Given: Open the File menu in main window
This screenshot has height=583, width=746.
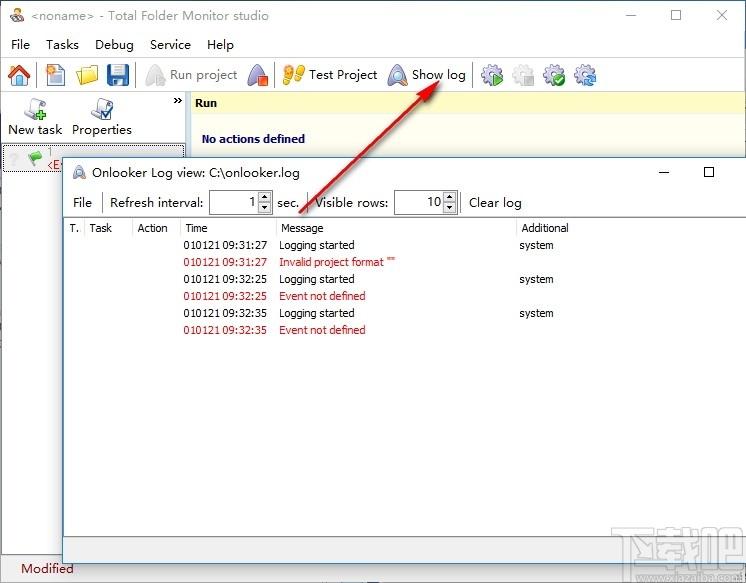Looking at the screenshot, I should click(x=20, y=45).
